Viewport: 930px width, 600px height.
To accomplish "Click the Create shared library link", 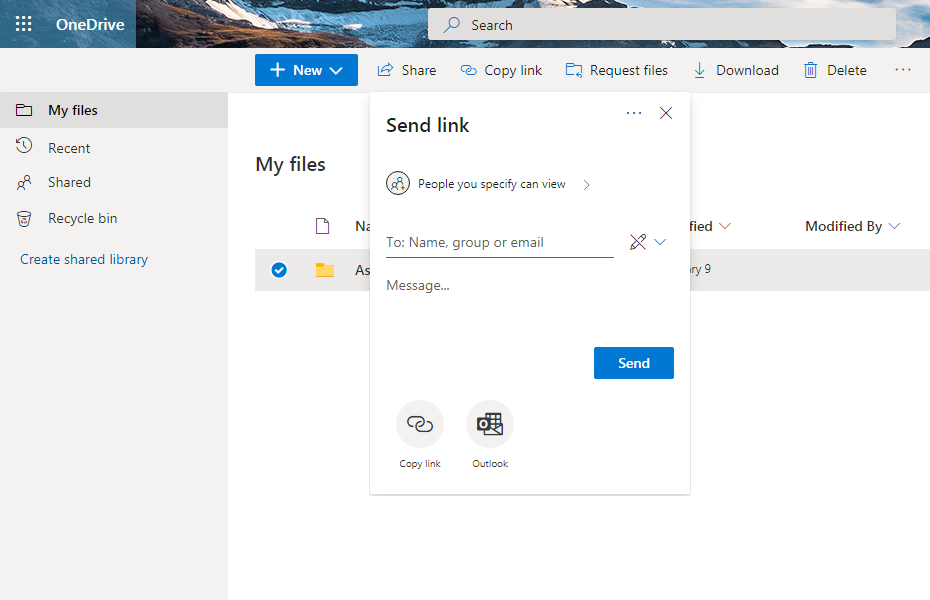I will tap(84, 259).
